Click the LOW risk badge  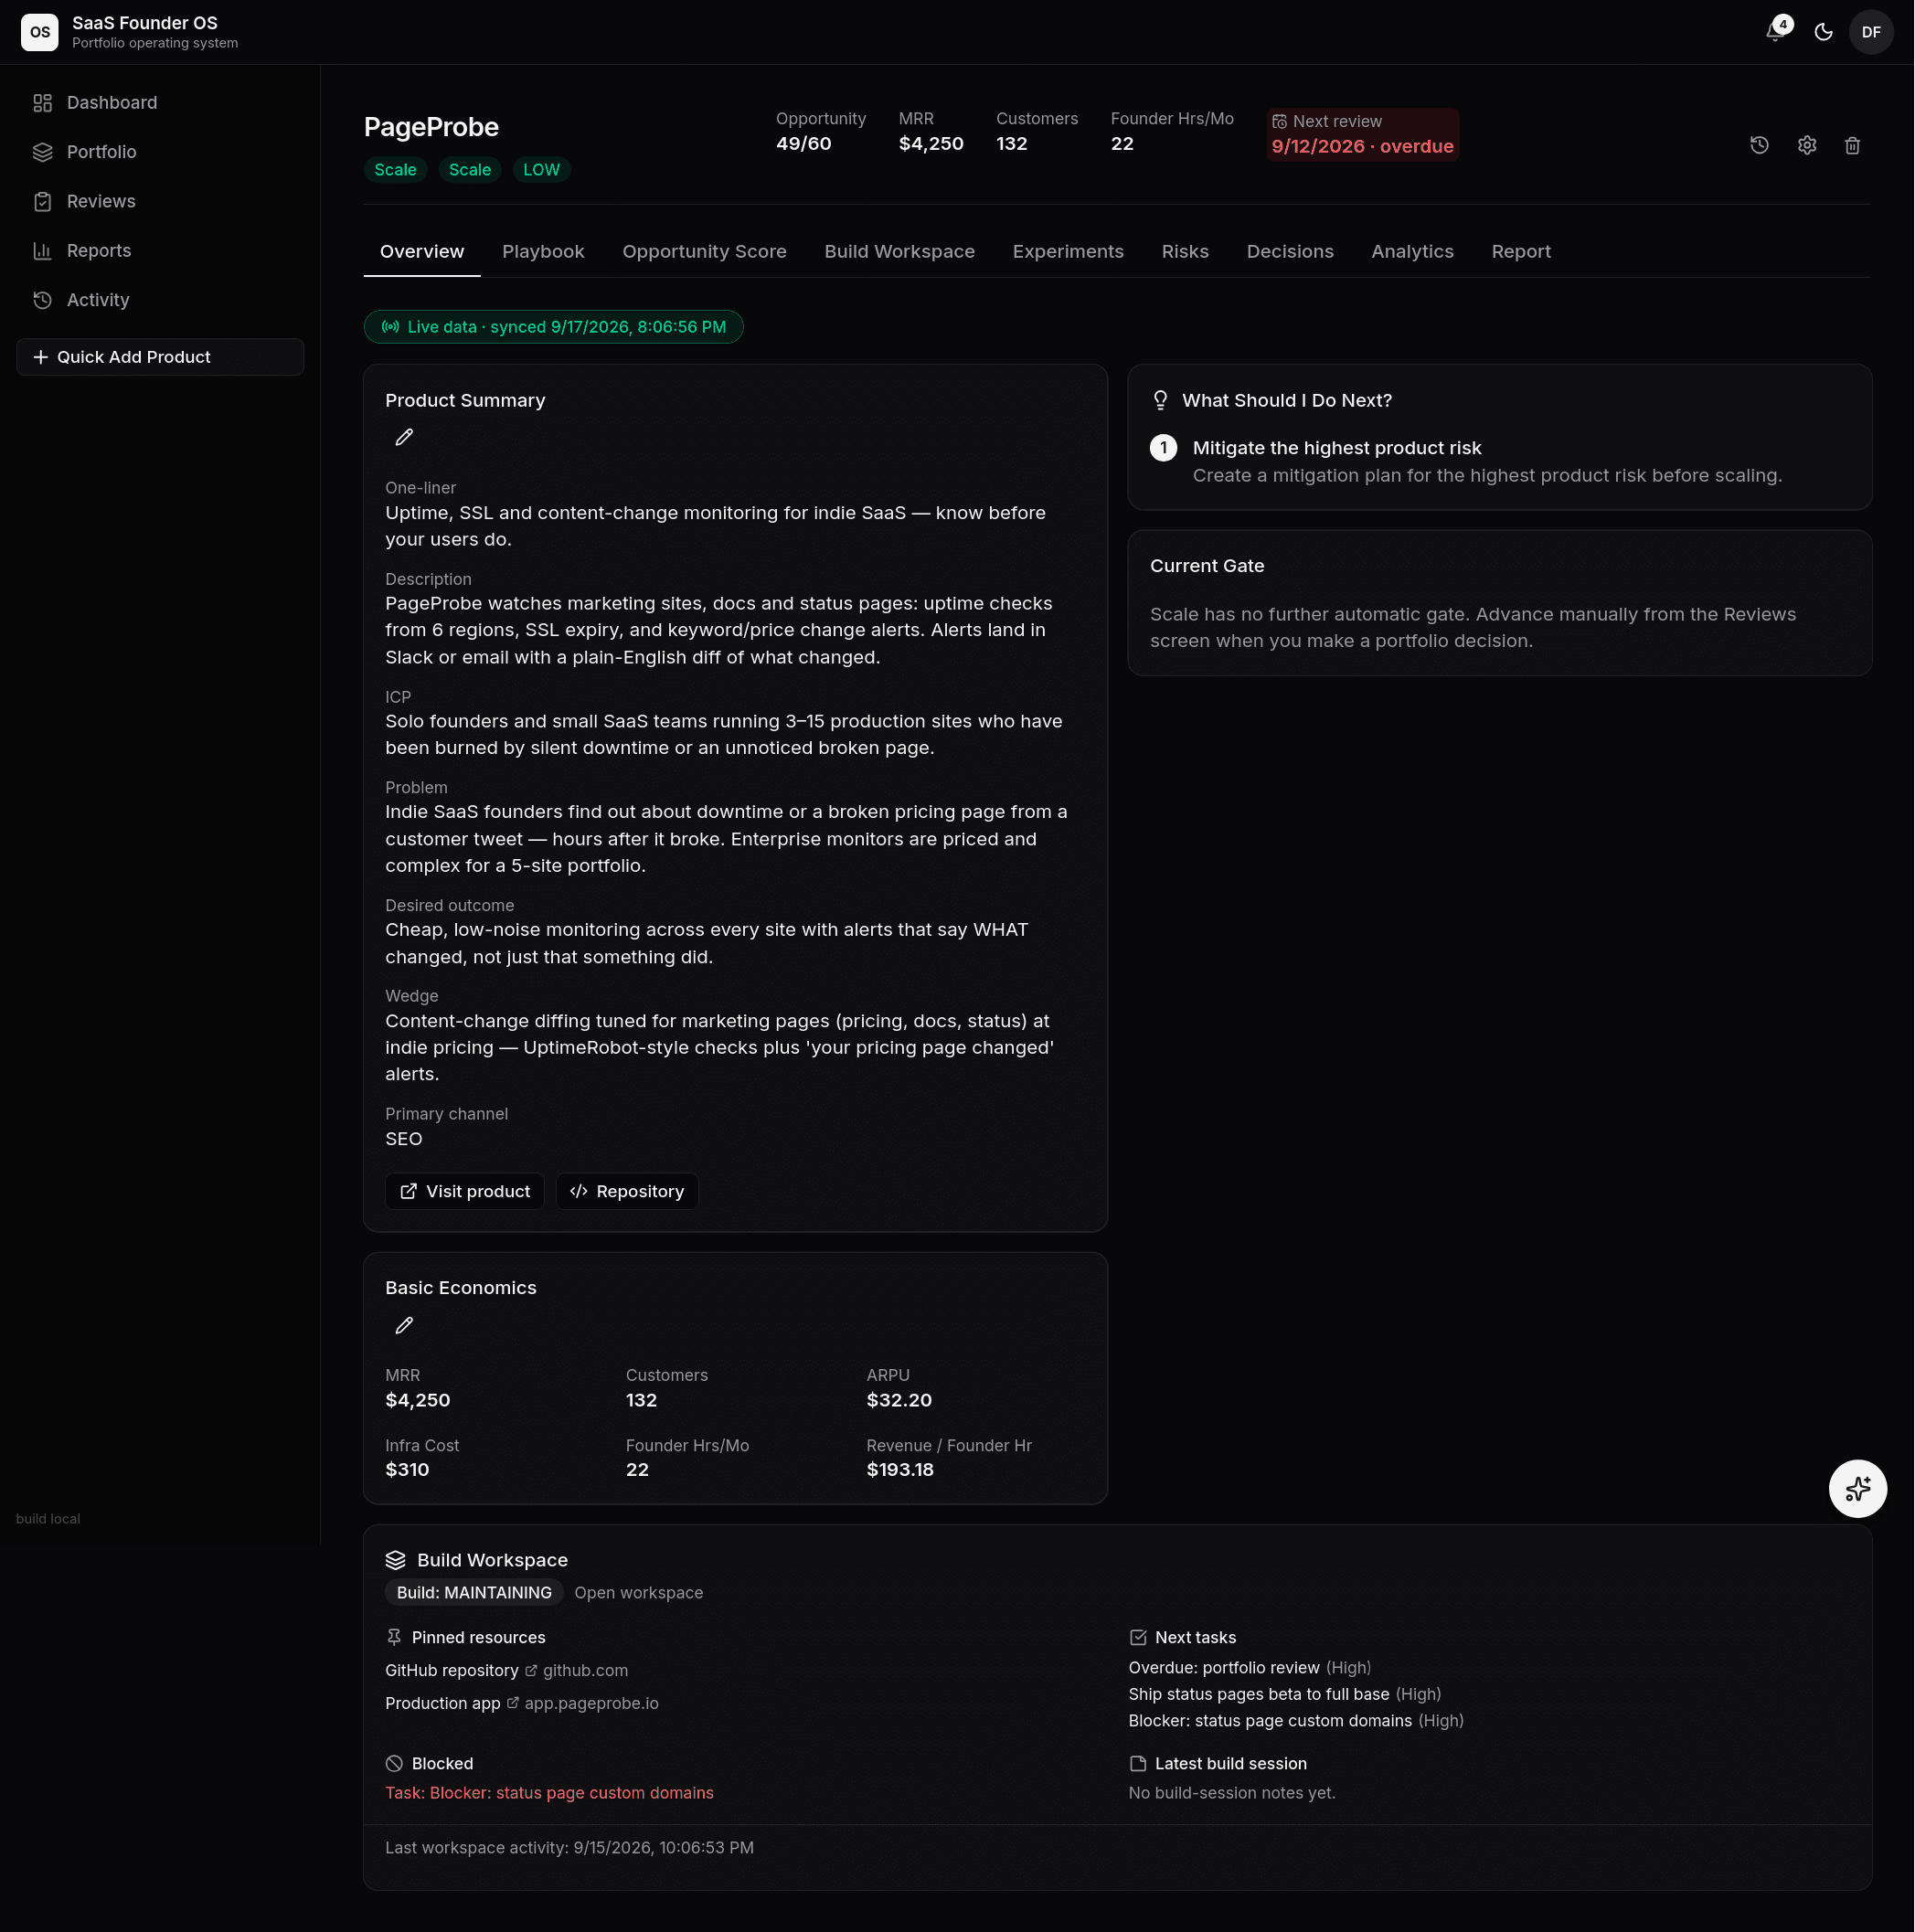coord(541,170)
